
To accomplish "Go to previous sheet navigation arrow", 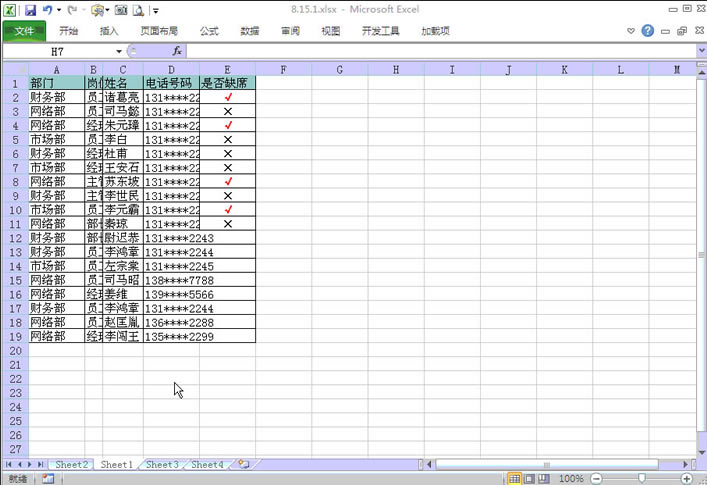I will (19, 464).
